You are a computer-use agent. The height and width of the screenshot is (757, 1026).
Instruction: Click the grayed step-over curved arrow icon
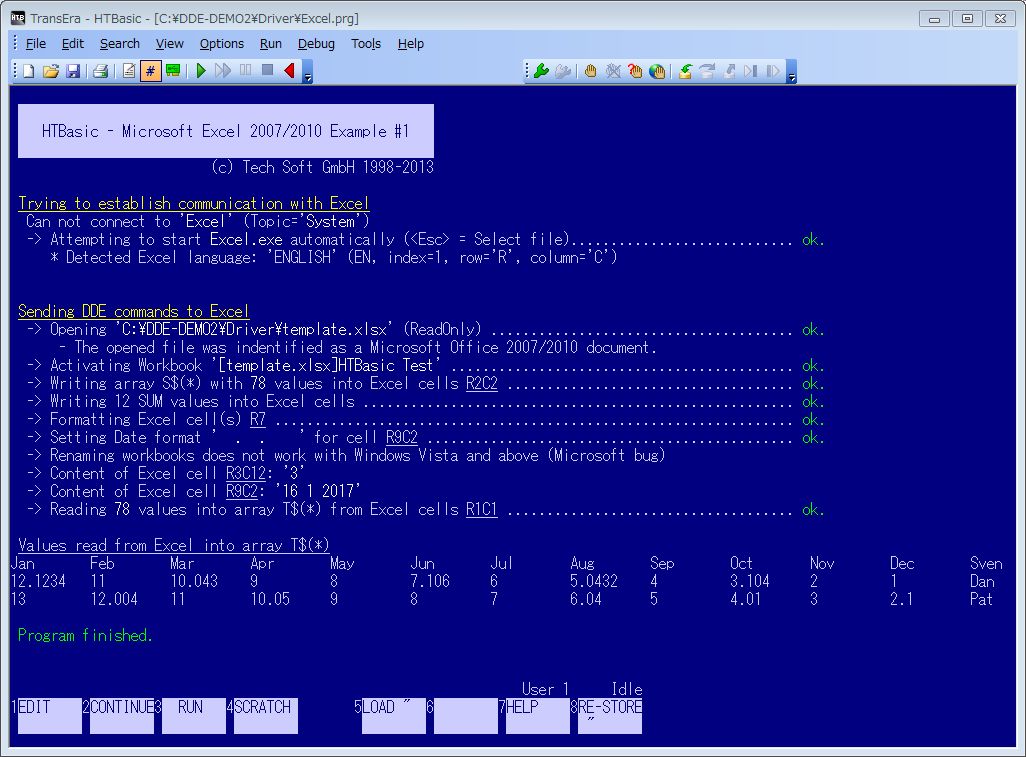tap(707, 71)
